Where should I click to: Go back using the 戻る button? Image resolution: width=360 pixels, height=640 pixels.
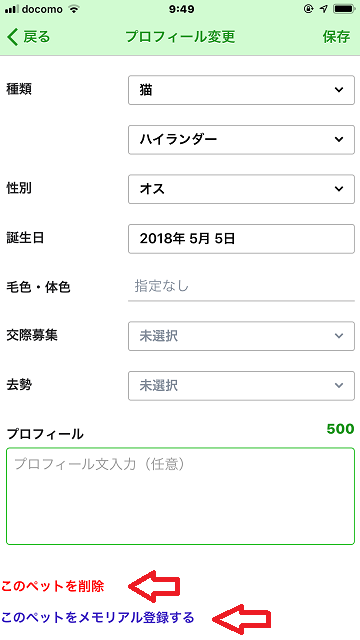tap(29, 37)
